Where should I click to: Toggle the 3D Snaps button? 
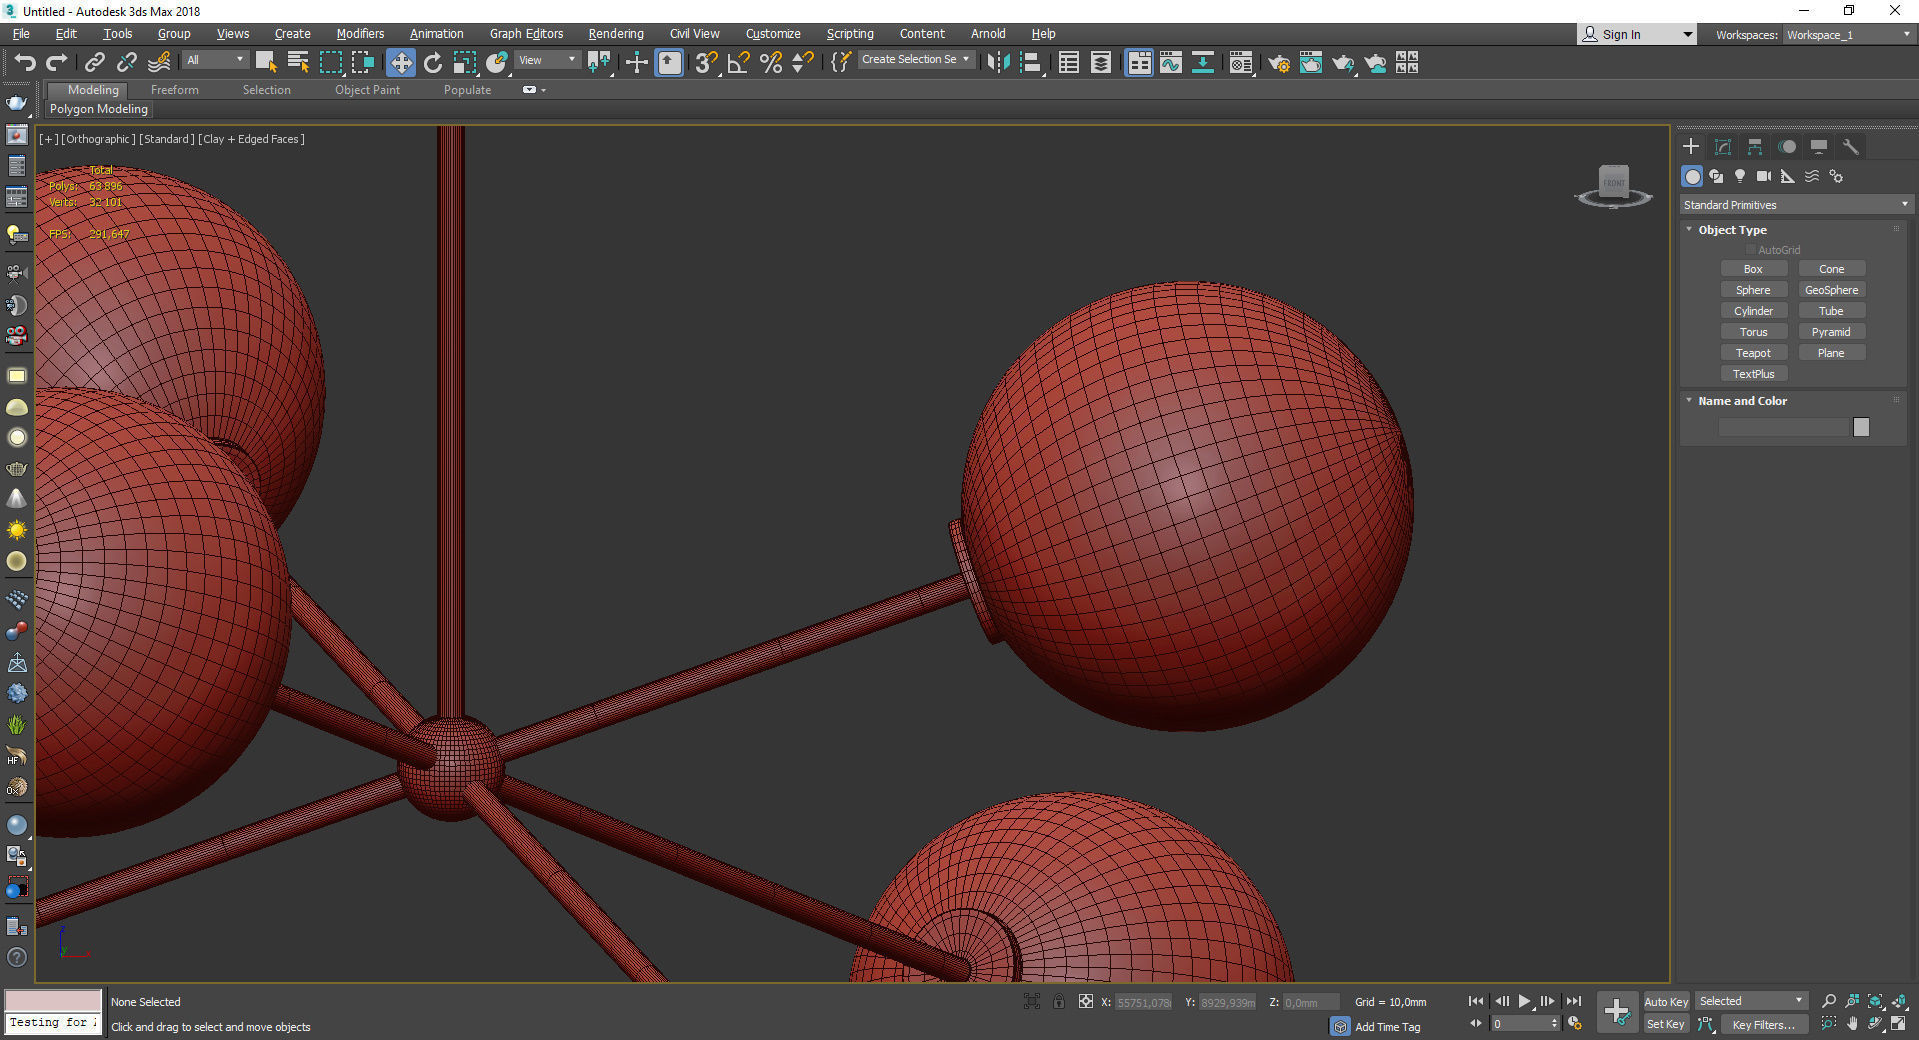(706, 62)
